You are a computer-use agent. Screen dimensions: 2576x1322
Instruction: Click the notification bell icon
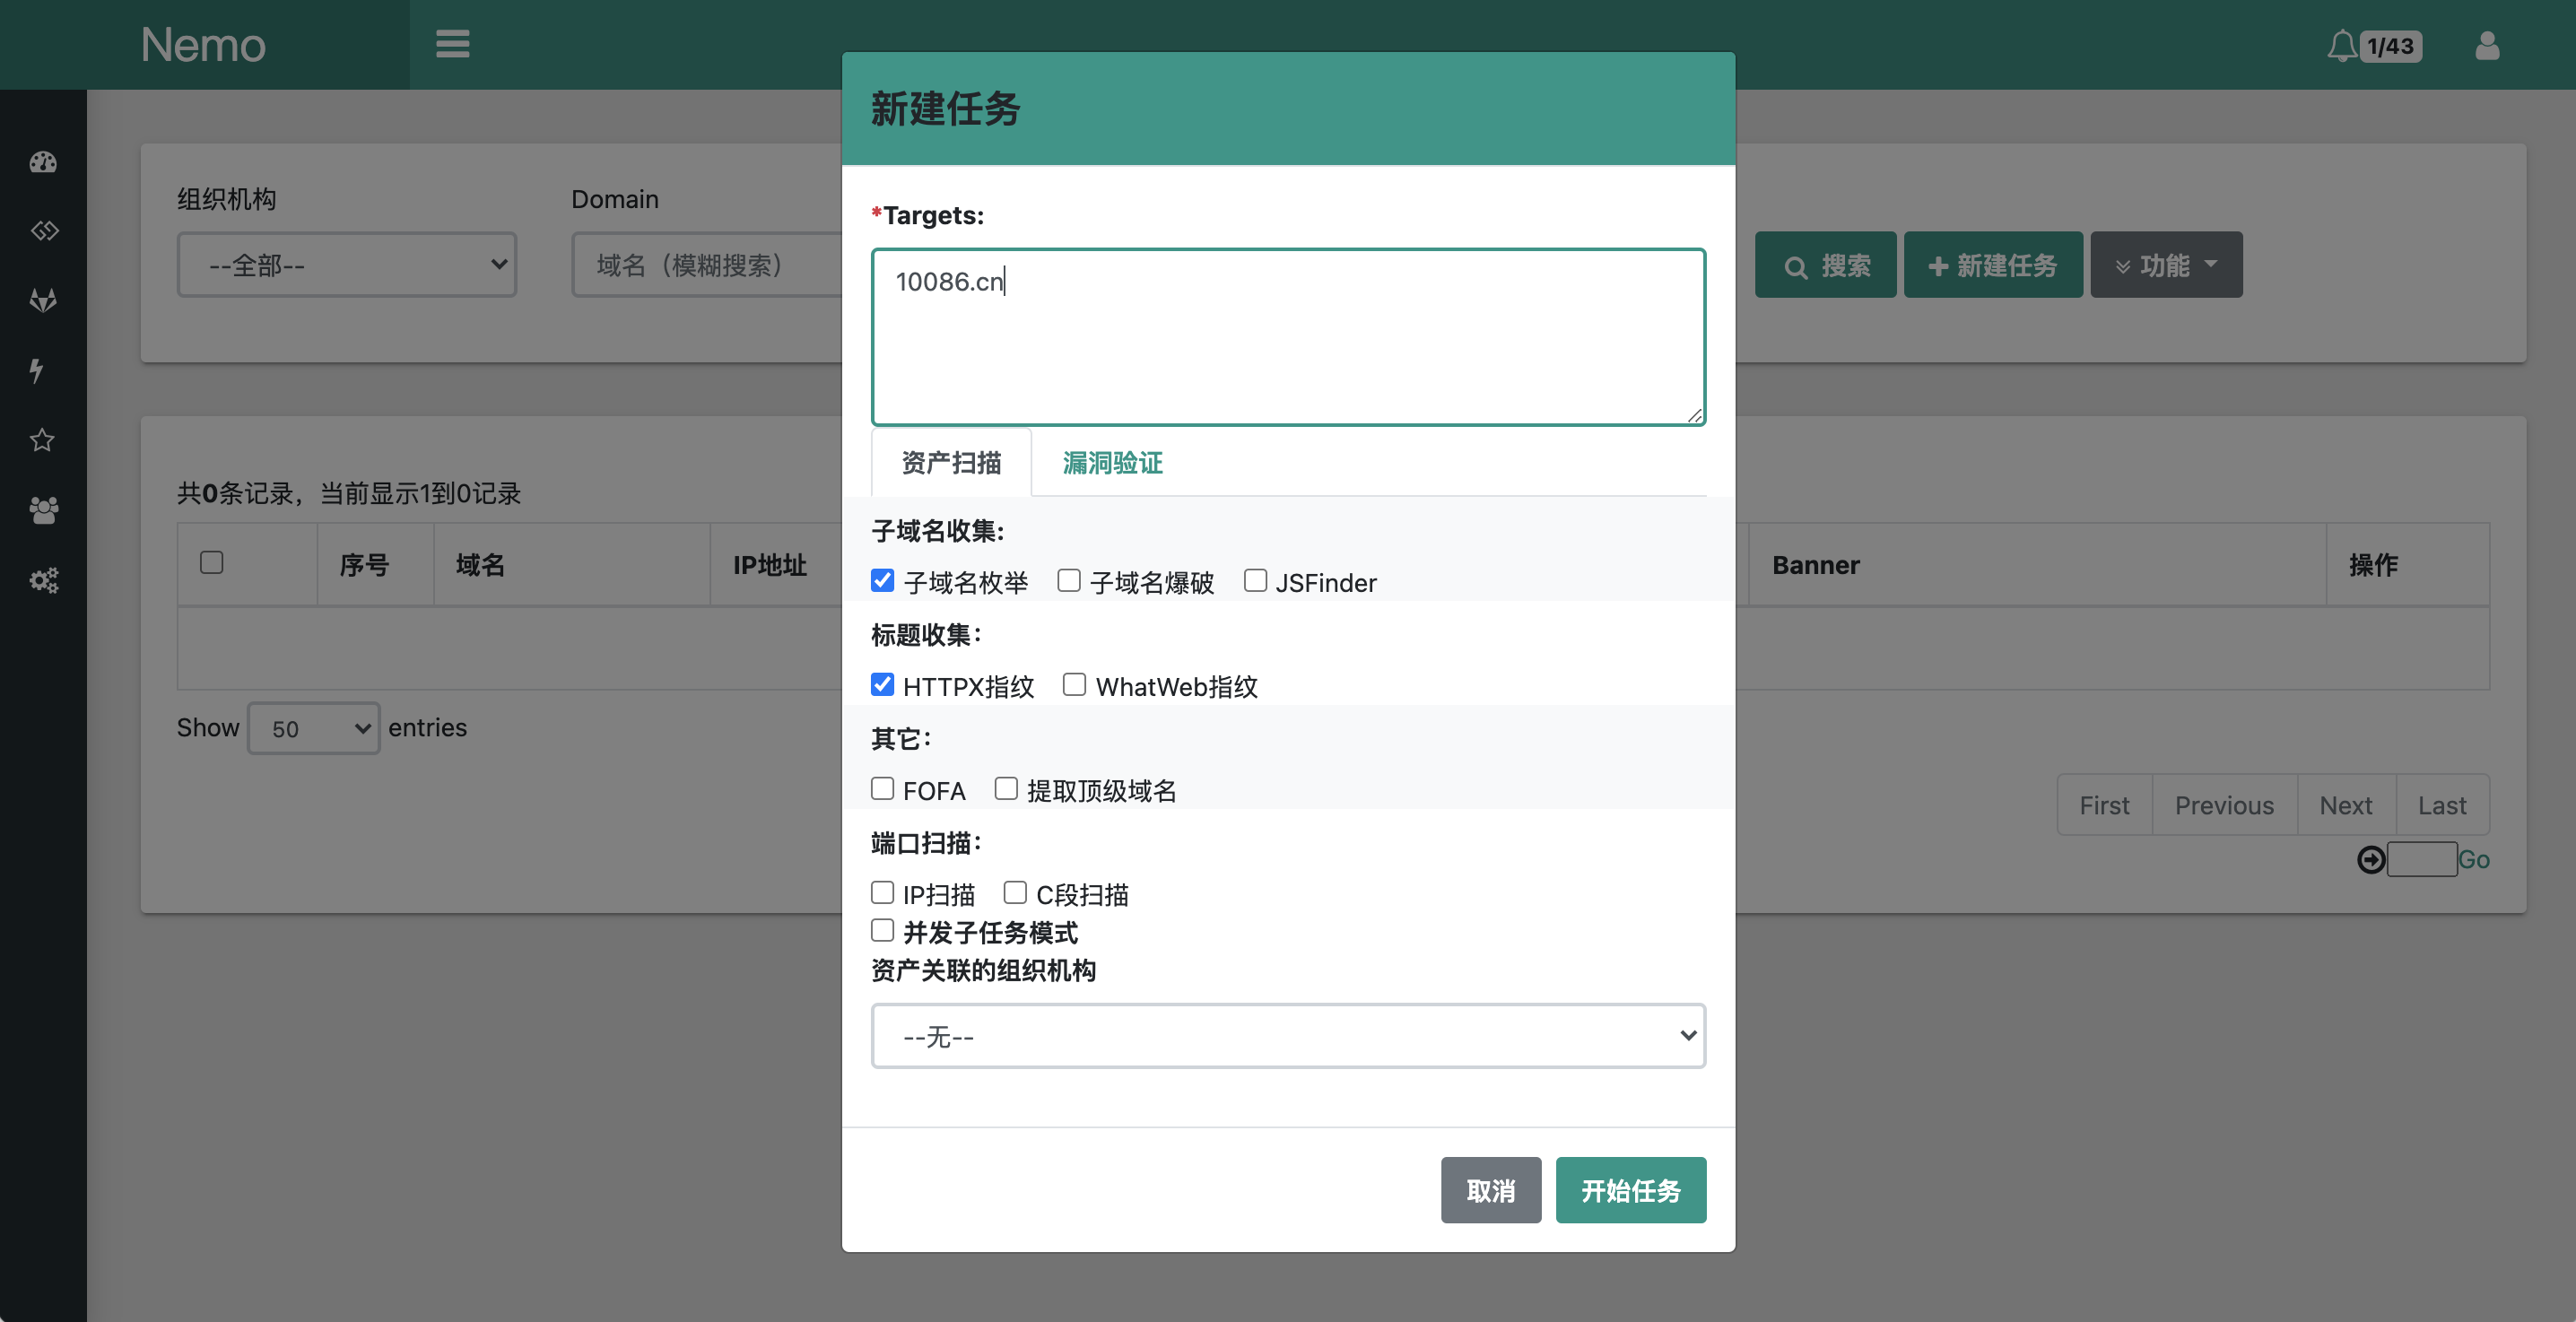[x=2341, y=46]
